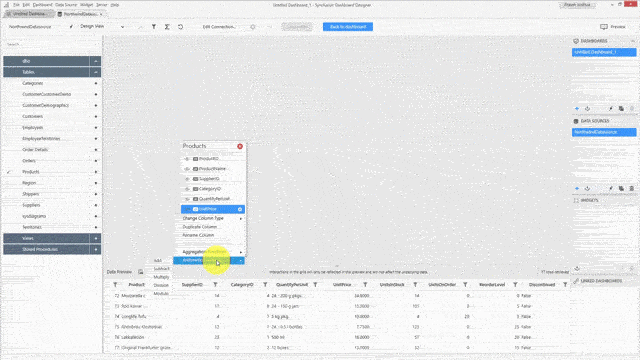Click the table search input field
The width and height of the screenshot is (640, 360).
52,44
